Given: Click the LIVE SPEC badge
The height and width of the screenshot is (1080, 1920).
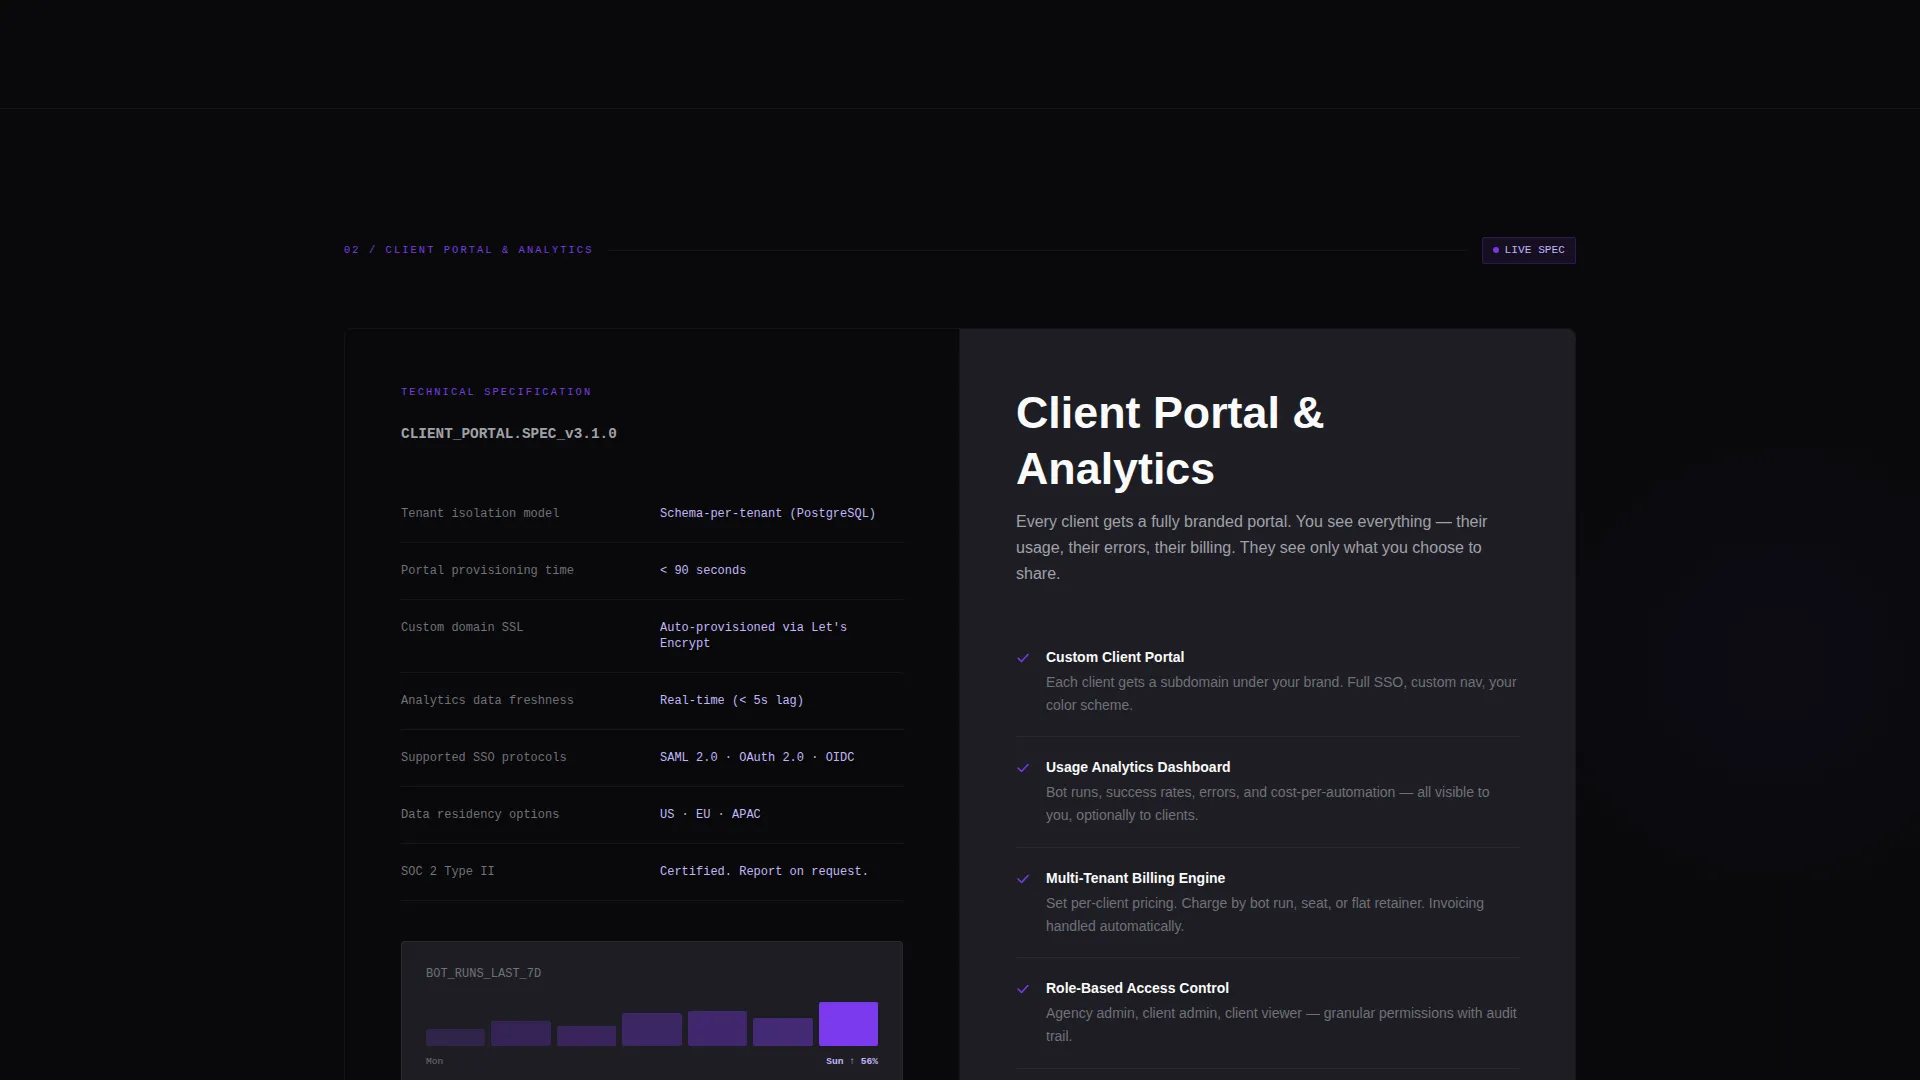Looking at the screenshot, I should point(1528,250).
